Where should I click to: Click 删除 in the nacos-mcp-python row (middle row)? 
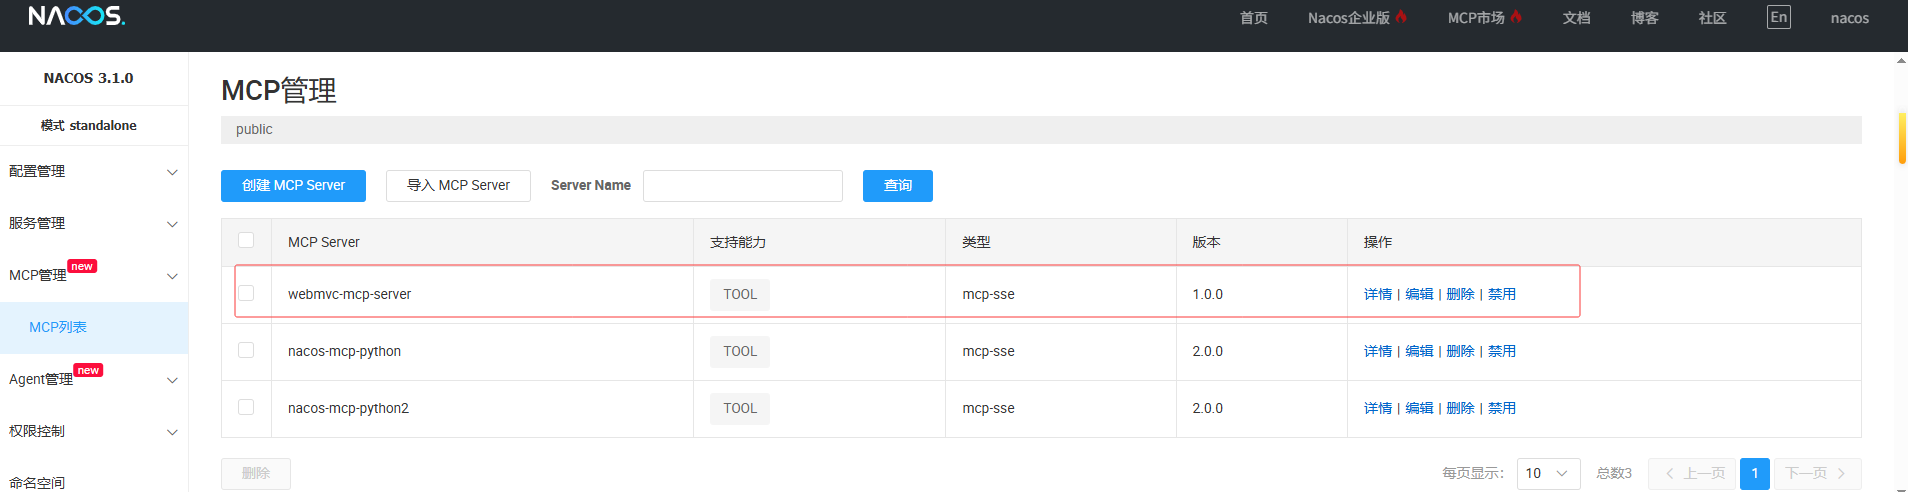[1460, 351]
